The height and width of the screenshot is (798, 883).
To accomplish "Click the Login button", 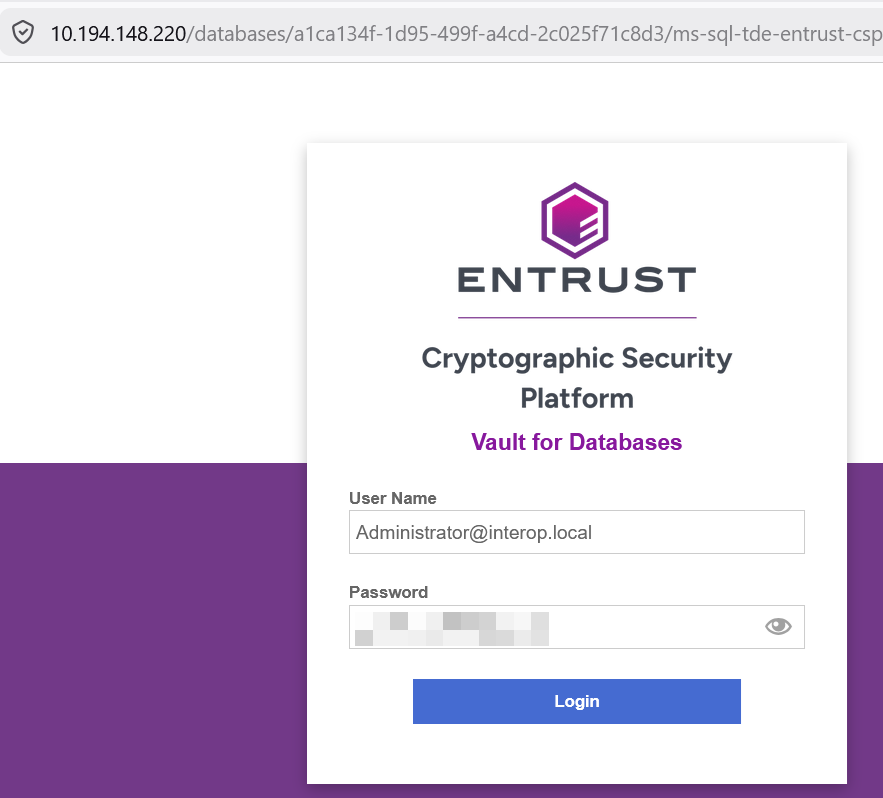I will click(x=576, y=701).
